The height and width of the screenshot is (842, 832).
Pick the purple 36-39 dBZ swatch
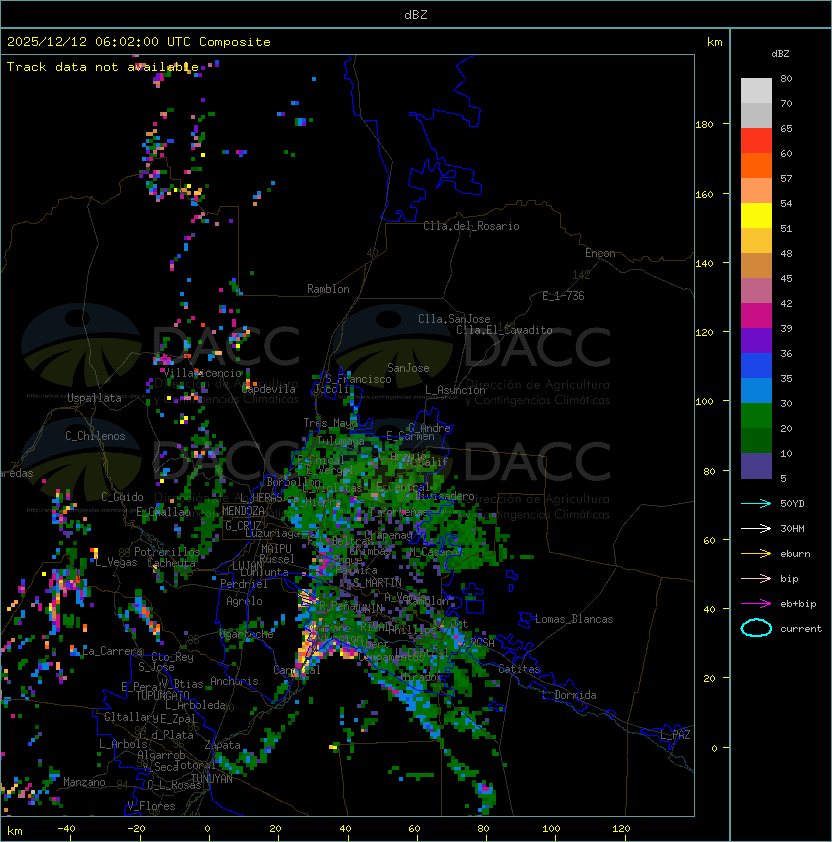pos(756,340)
